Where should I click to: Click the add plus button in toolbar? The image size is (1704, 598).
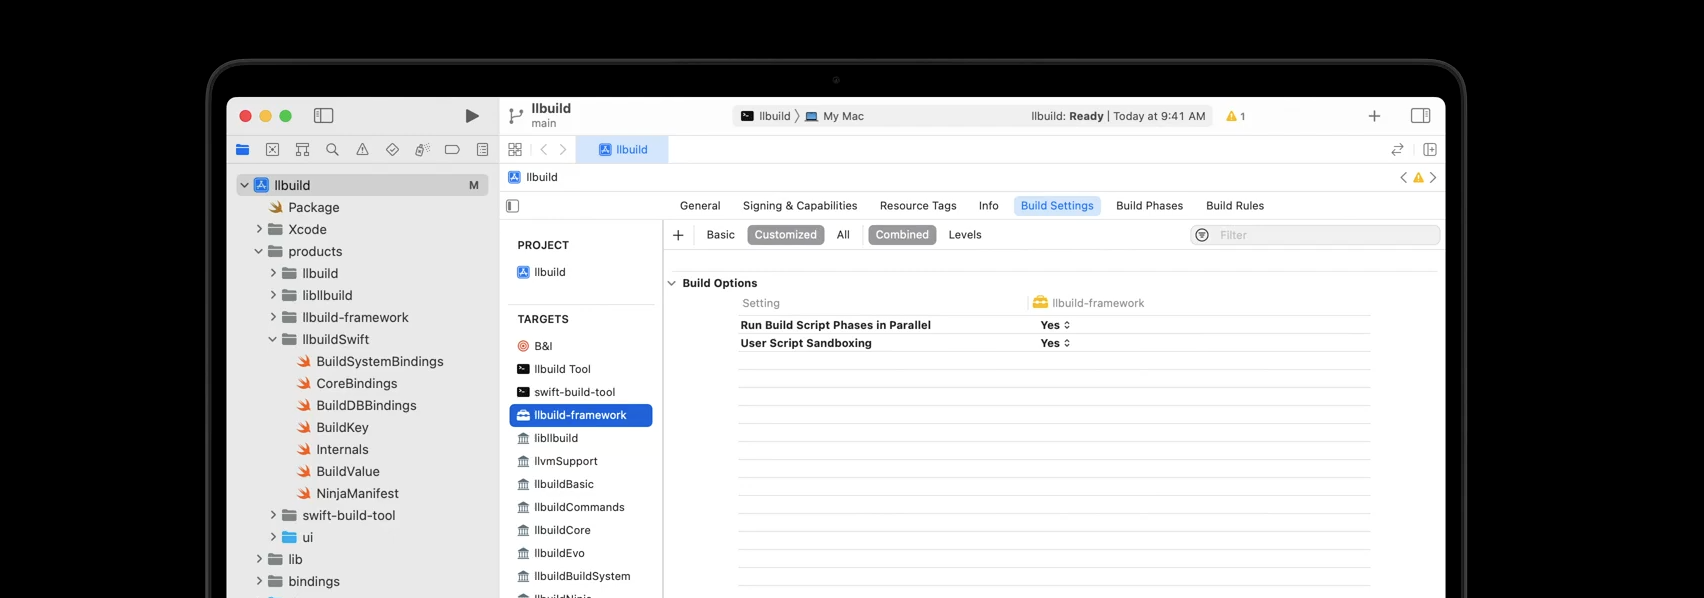point(1374,116)
